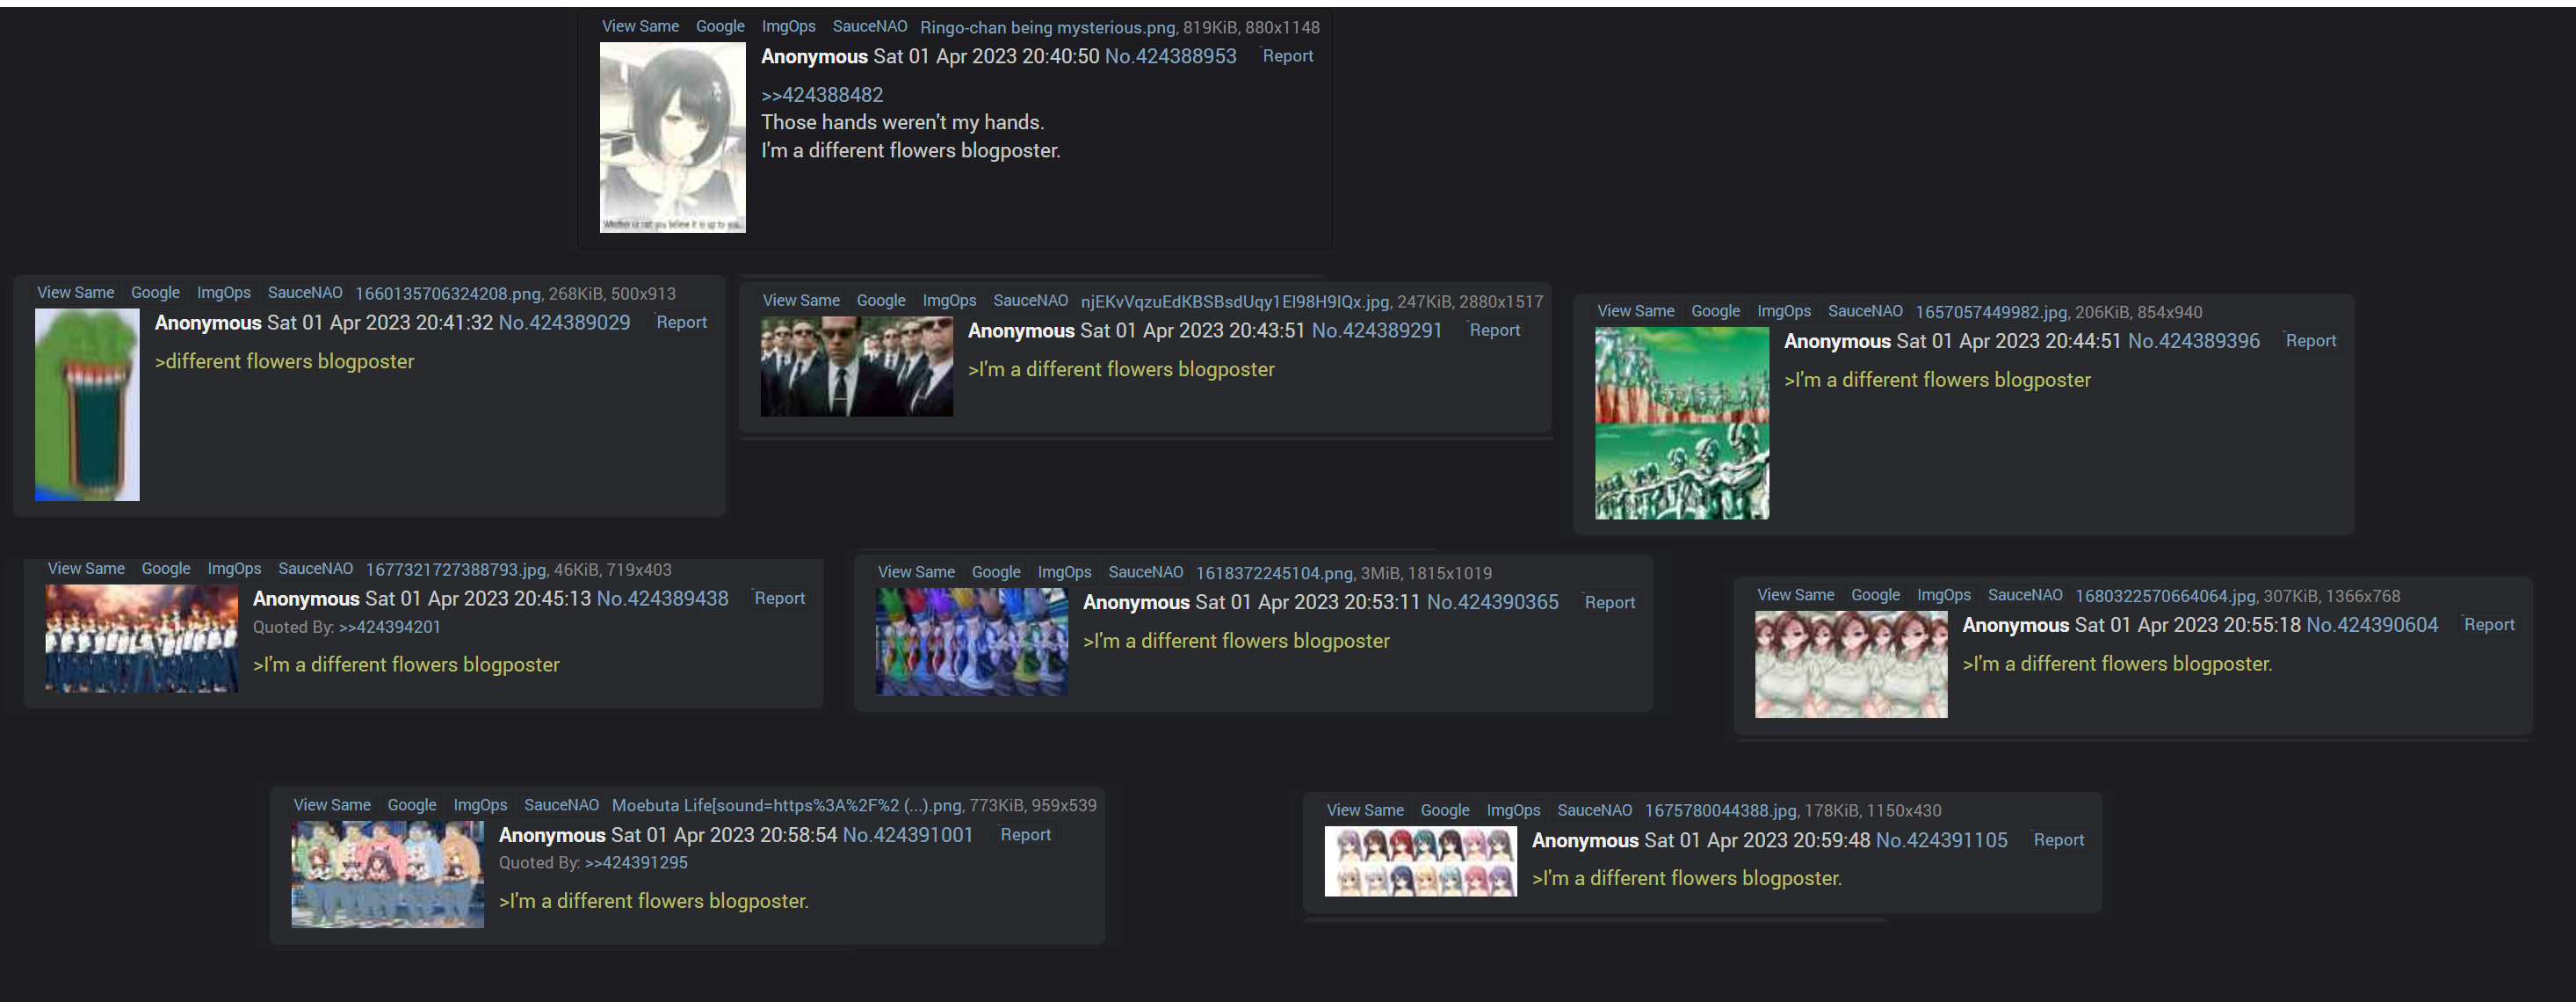Click Google for 1675780044388.jpg
The height and width of the screenshot is (1002, 2576).
pyautogui.click(x=1444, y=810)
